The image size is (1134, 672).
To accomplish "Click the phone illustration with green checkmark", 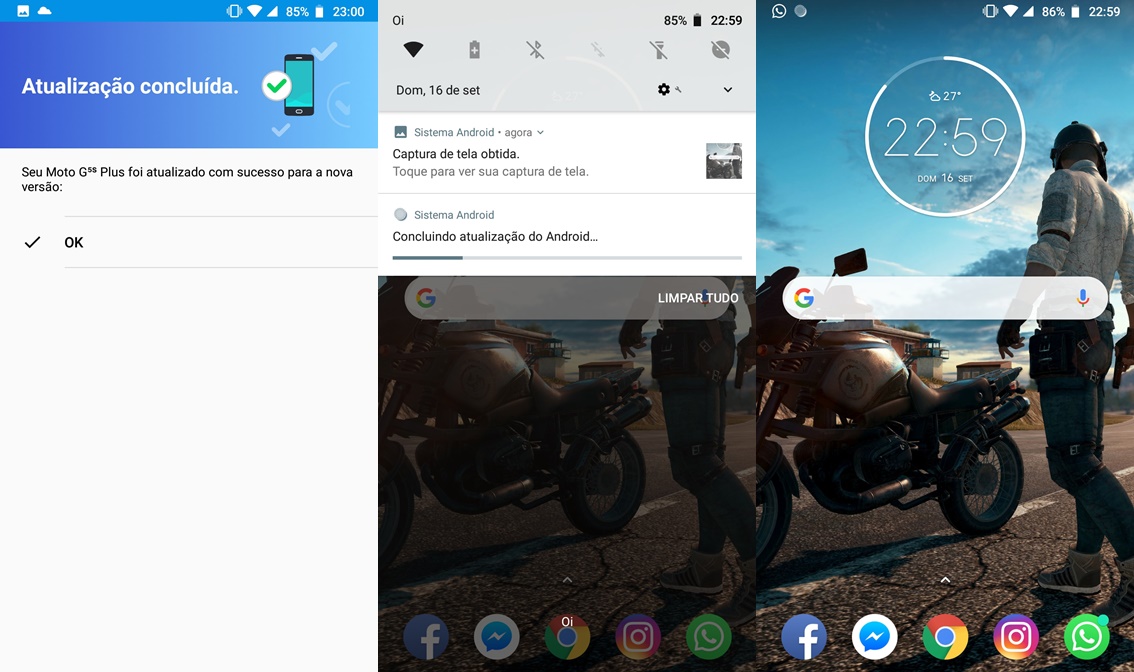I will tap(291, 85).
